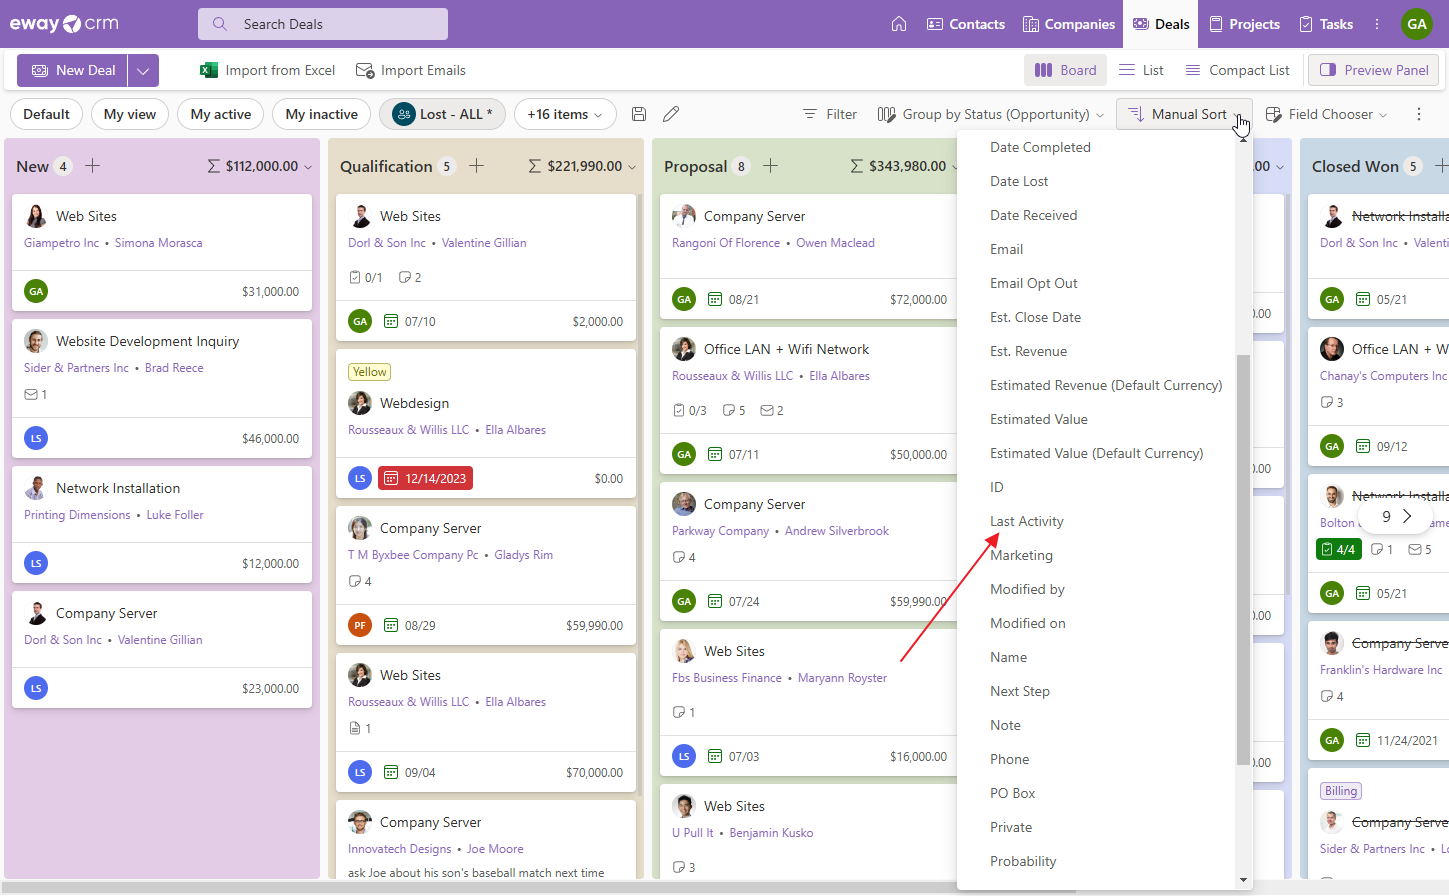Expand the +16 items views dropdown
Viewport: 1449px width, 896px height.
565,114
